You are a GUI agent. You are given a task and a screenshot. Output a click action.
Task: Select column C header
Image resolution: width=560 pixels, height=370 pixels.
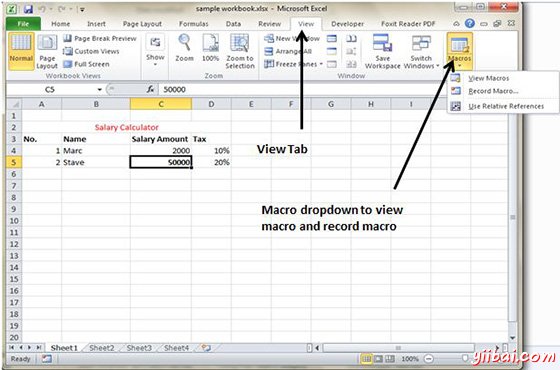click(x=161, y=104)
